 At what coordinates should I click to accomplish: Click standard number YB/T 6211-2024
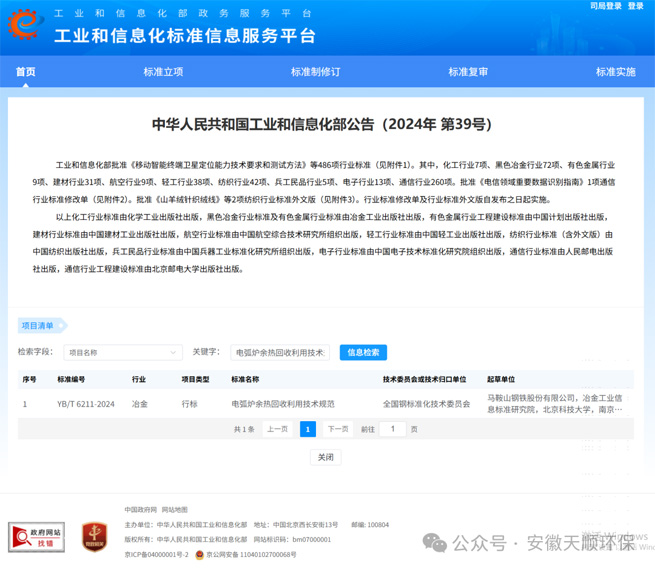point(86,404)
